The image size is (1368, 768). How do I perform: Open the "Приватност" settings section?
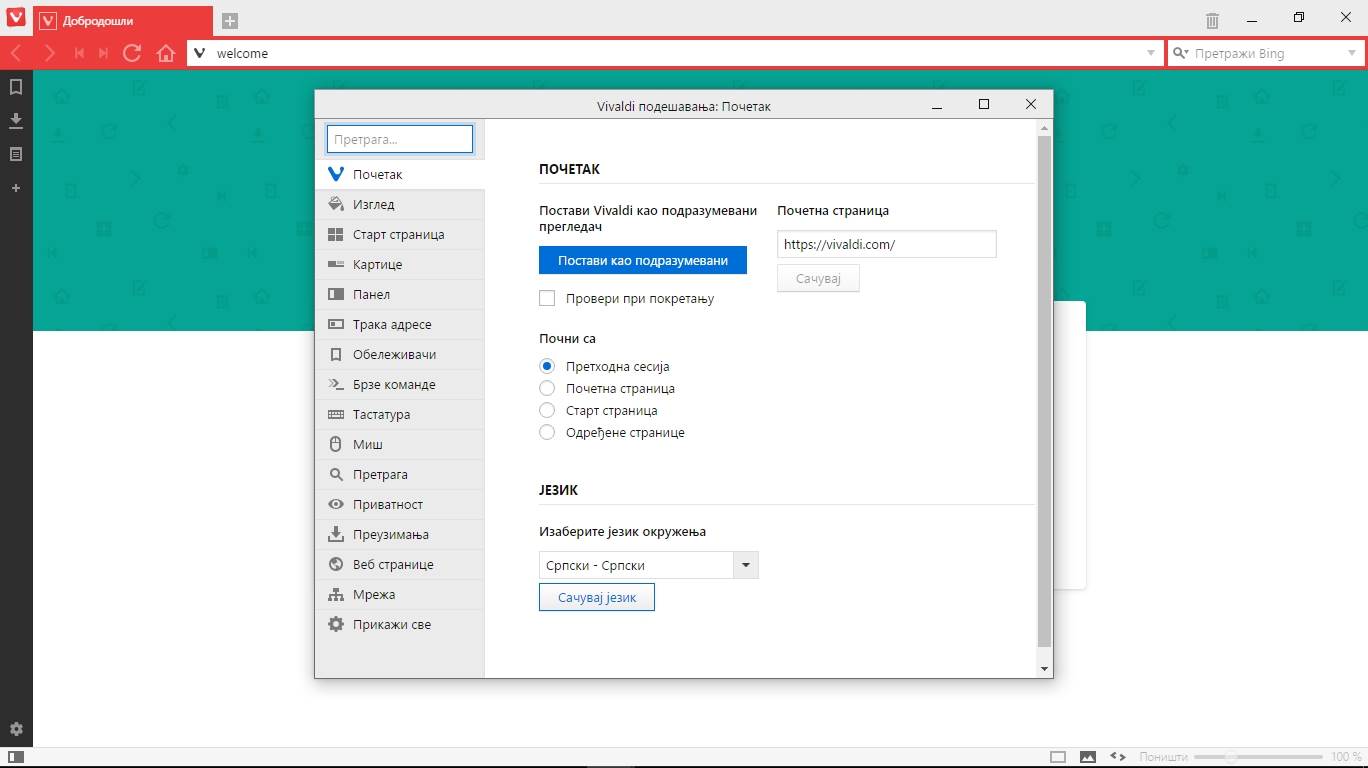pyautogui.click(x=387, y=504)
